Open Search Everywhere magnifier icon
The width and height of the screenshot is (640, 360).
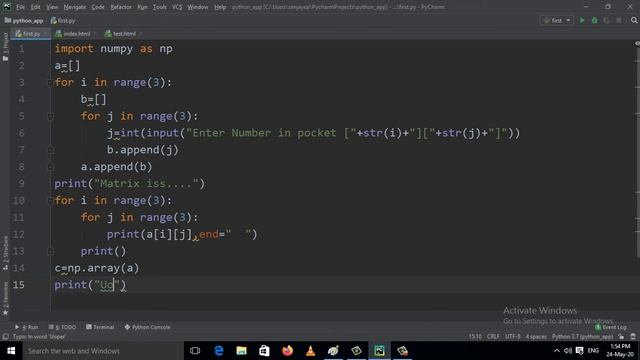point(634,20)
